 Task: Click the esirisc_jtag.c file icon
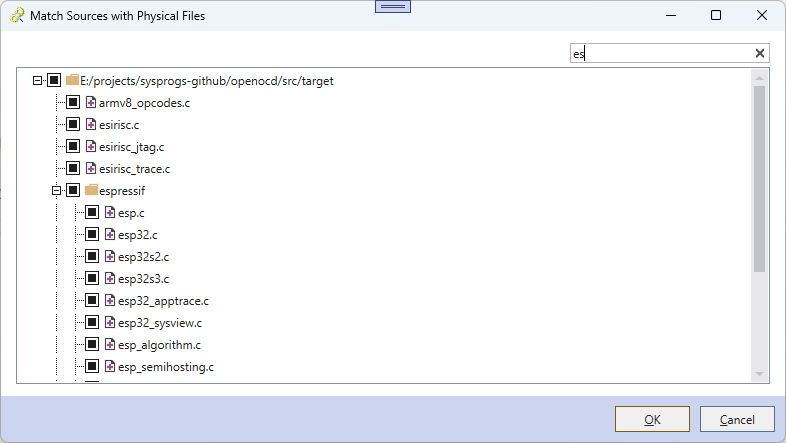pos(91,146)
